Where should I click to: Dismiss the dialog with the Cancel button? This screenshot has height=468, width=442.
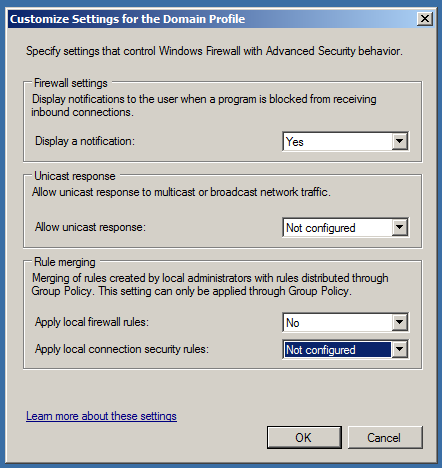[385, 437]
